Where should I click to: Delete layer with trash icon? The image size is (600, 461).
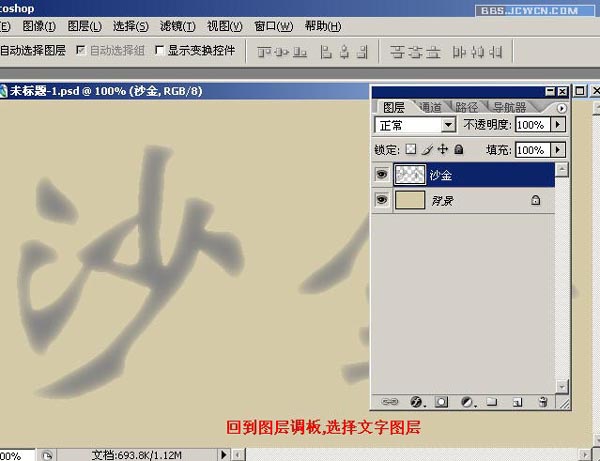click(x=542, y=402)
